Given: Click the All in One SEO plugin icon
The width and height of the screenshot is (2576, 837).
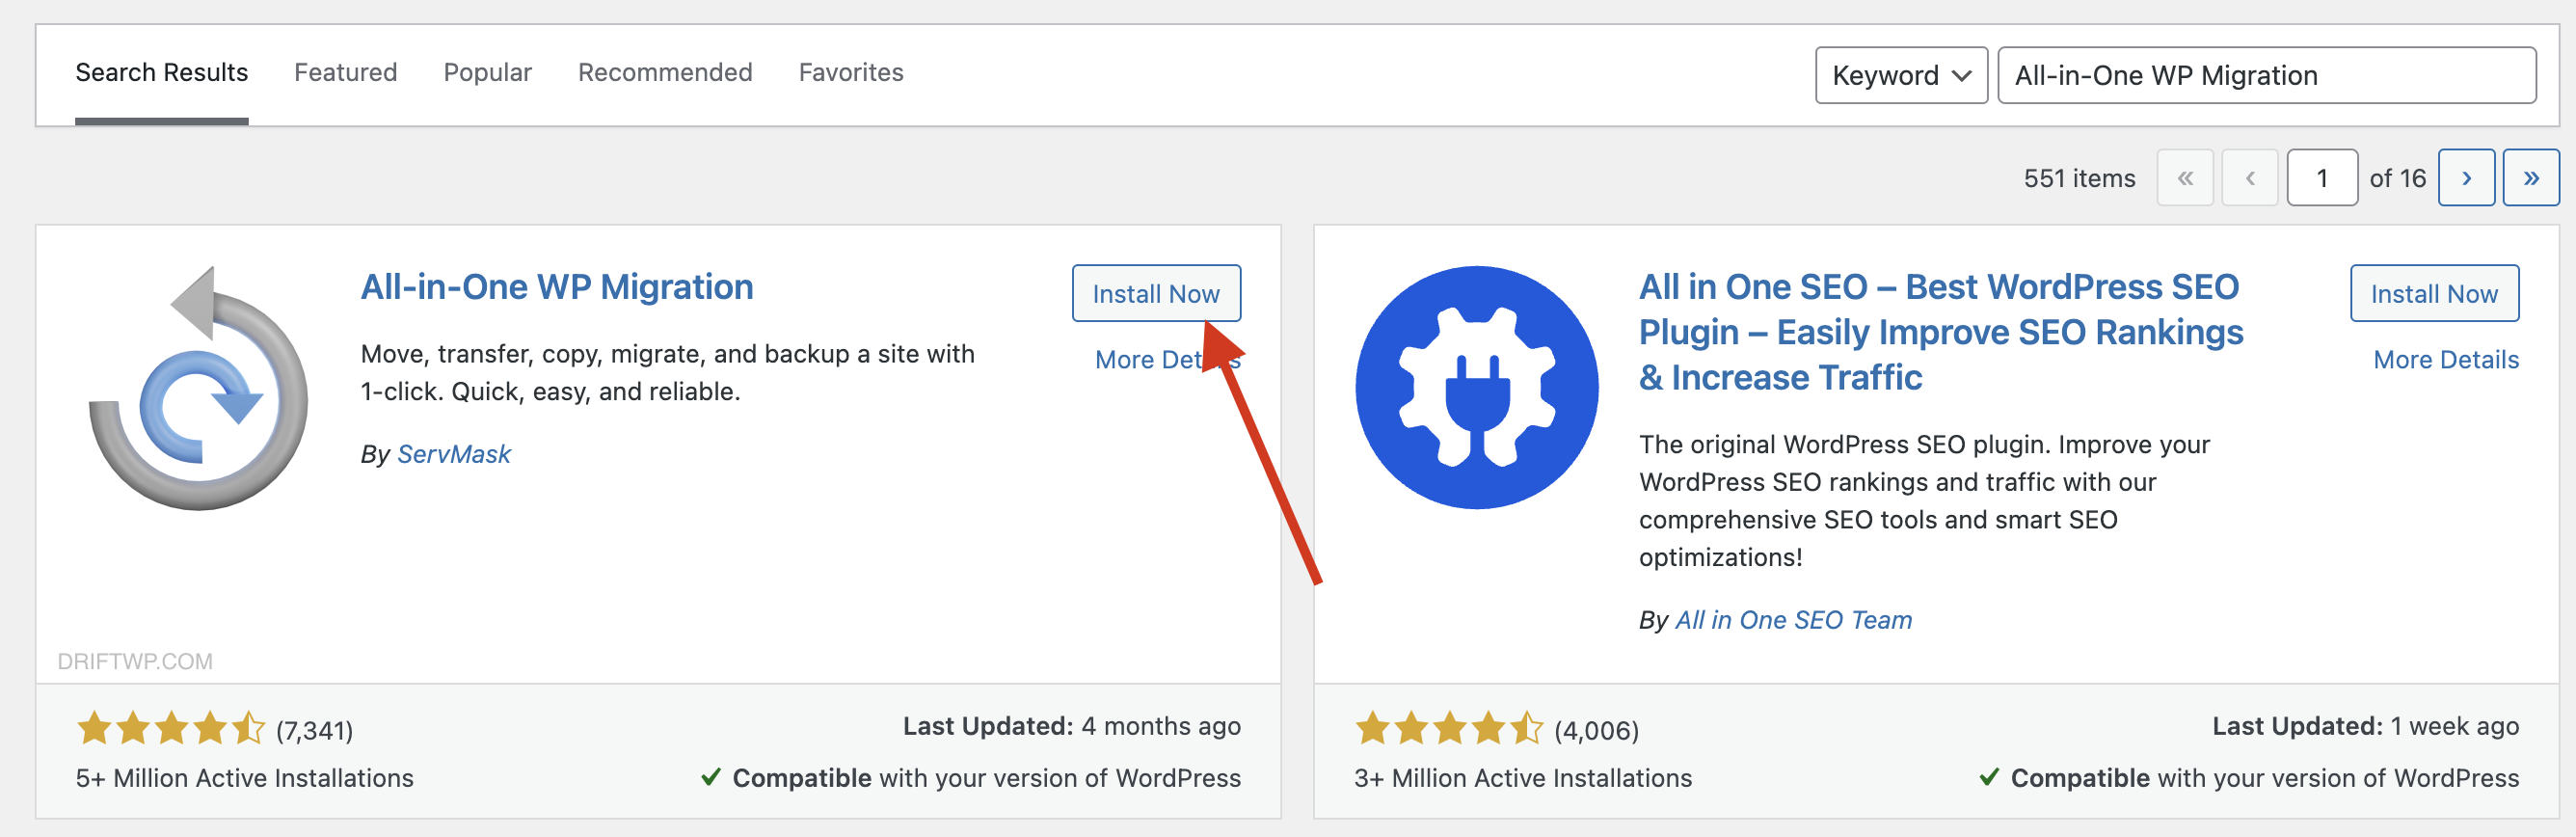Looking at the screenshot, I should (x=1477, y=388).
